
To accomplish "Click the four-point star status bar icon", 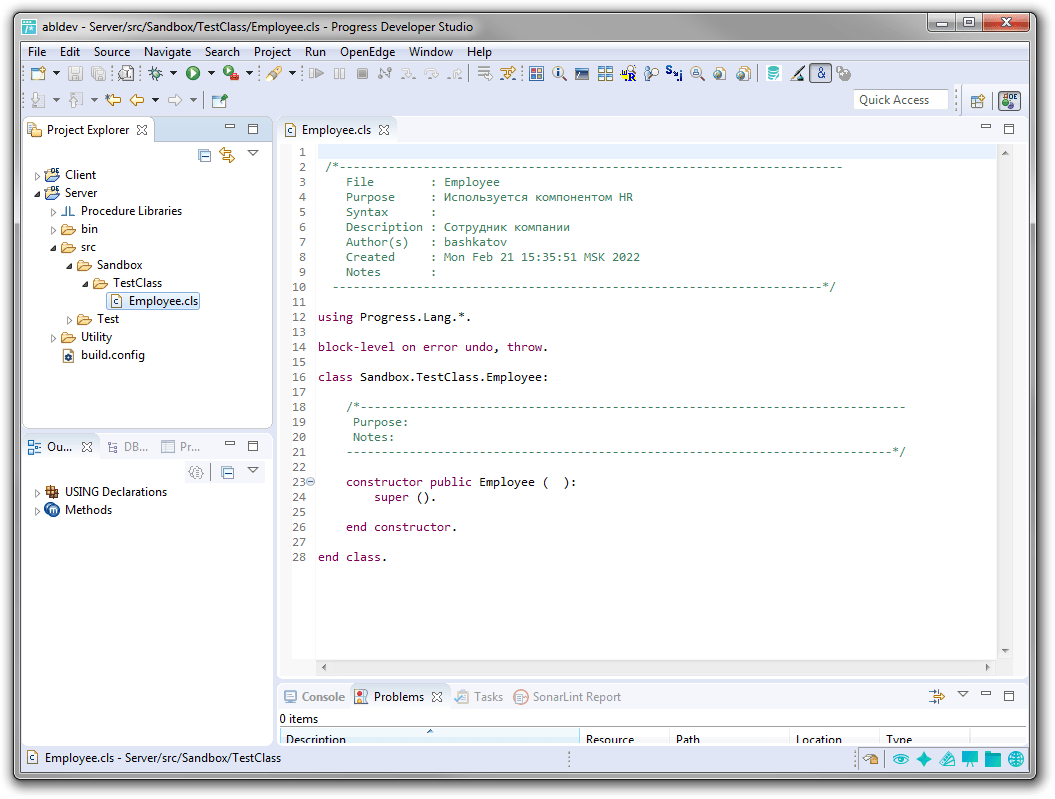I will tap(924, 759).
